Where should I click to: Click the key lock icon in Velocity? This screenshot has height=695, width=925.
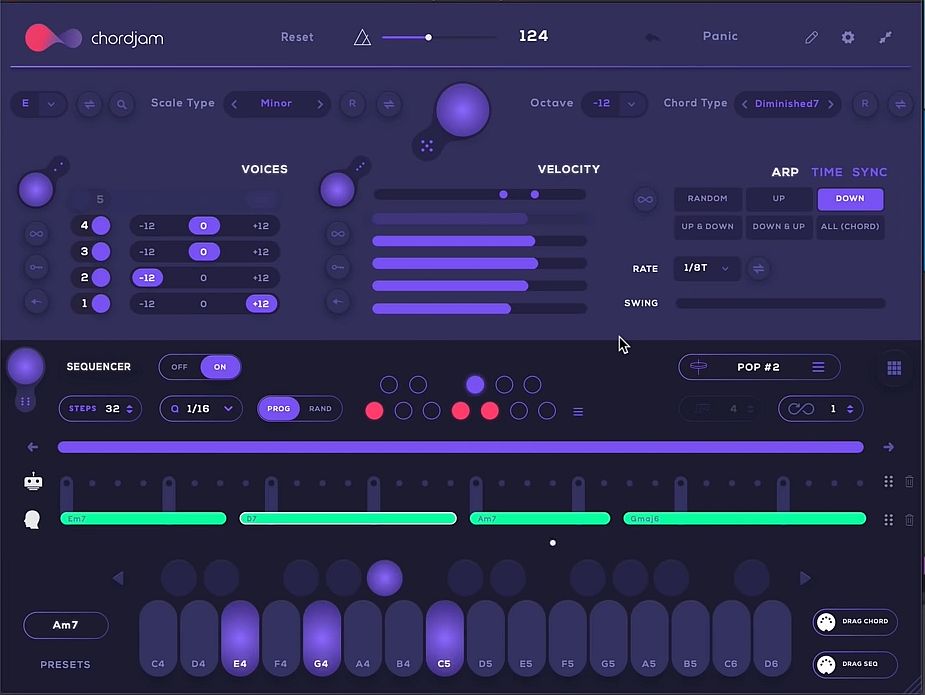point(337,267)
